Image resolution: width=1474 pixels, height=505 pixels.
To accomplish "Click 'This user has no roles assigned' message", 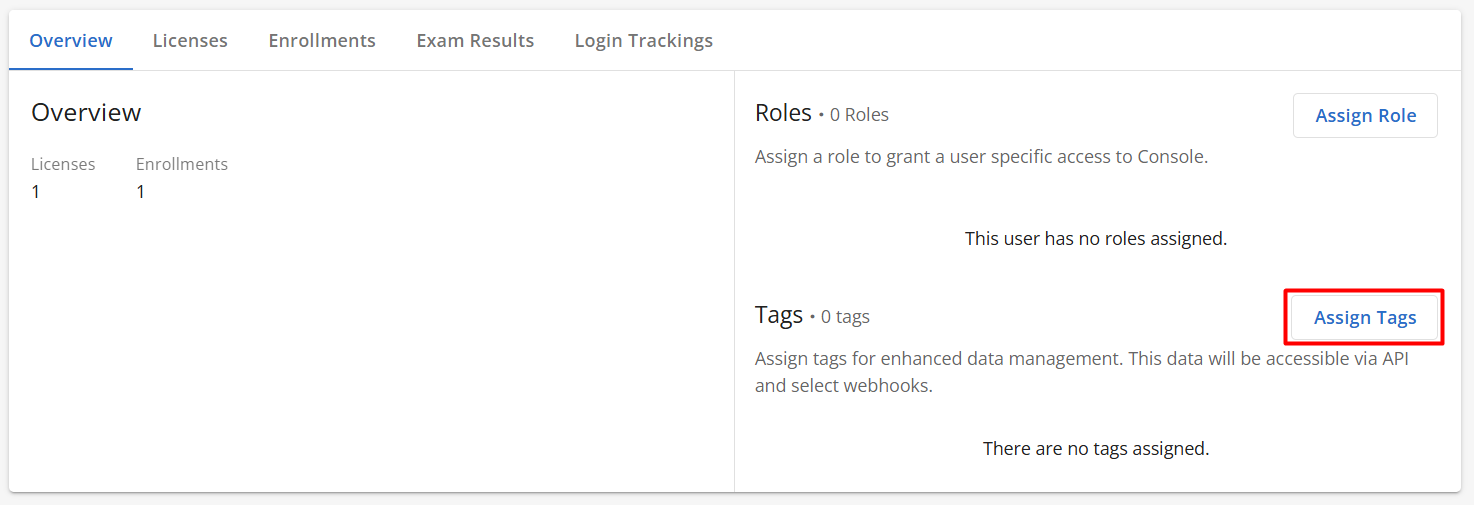I will coord(1096,239).
